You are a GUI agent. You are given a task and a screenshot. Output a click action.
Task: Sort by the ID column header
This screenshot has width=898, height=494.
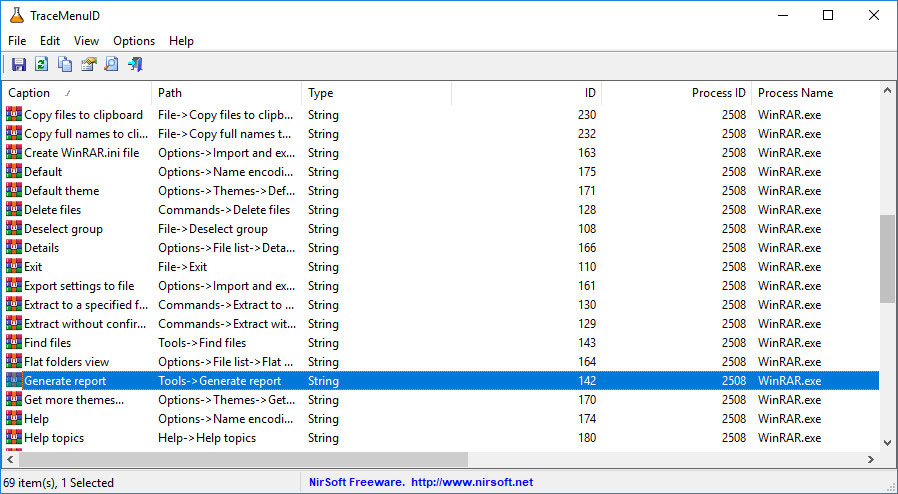pos(527,93)
